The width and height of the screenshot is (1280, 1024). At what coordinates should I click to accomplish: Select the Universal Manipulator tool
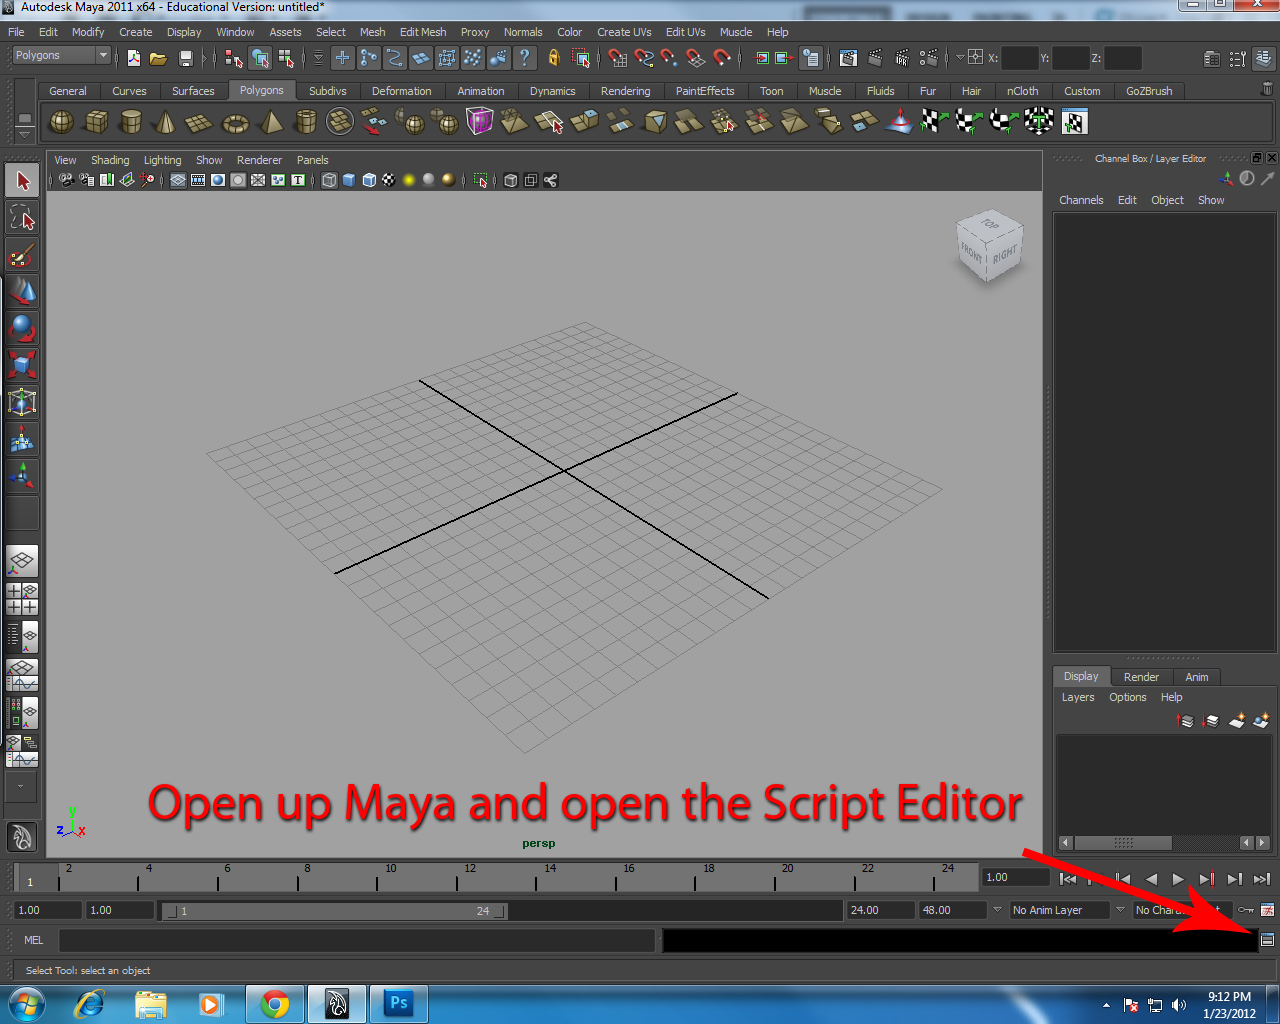(x=22, y=402)
